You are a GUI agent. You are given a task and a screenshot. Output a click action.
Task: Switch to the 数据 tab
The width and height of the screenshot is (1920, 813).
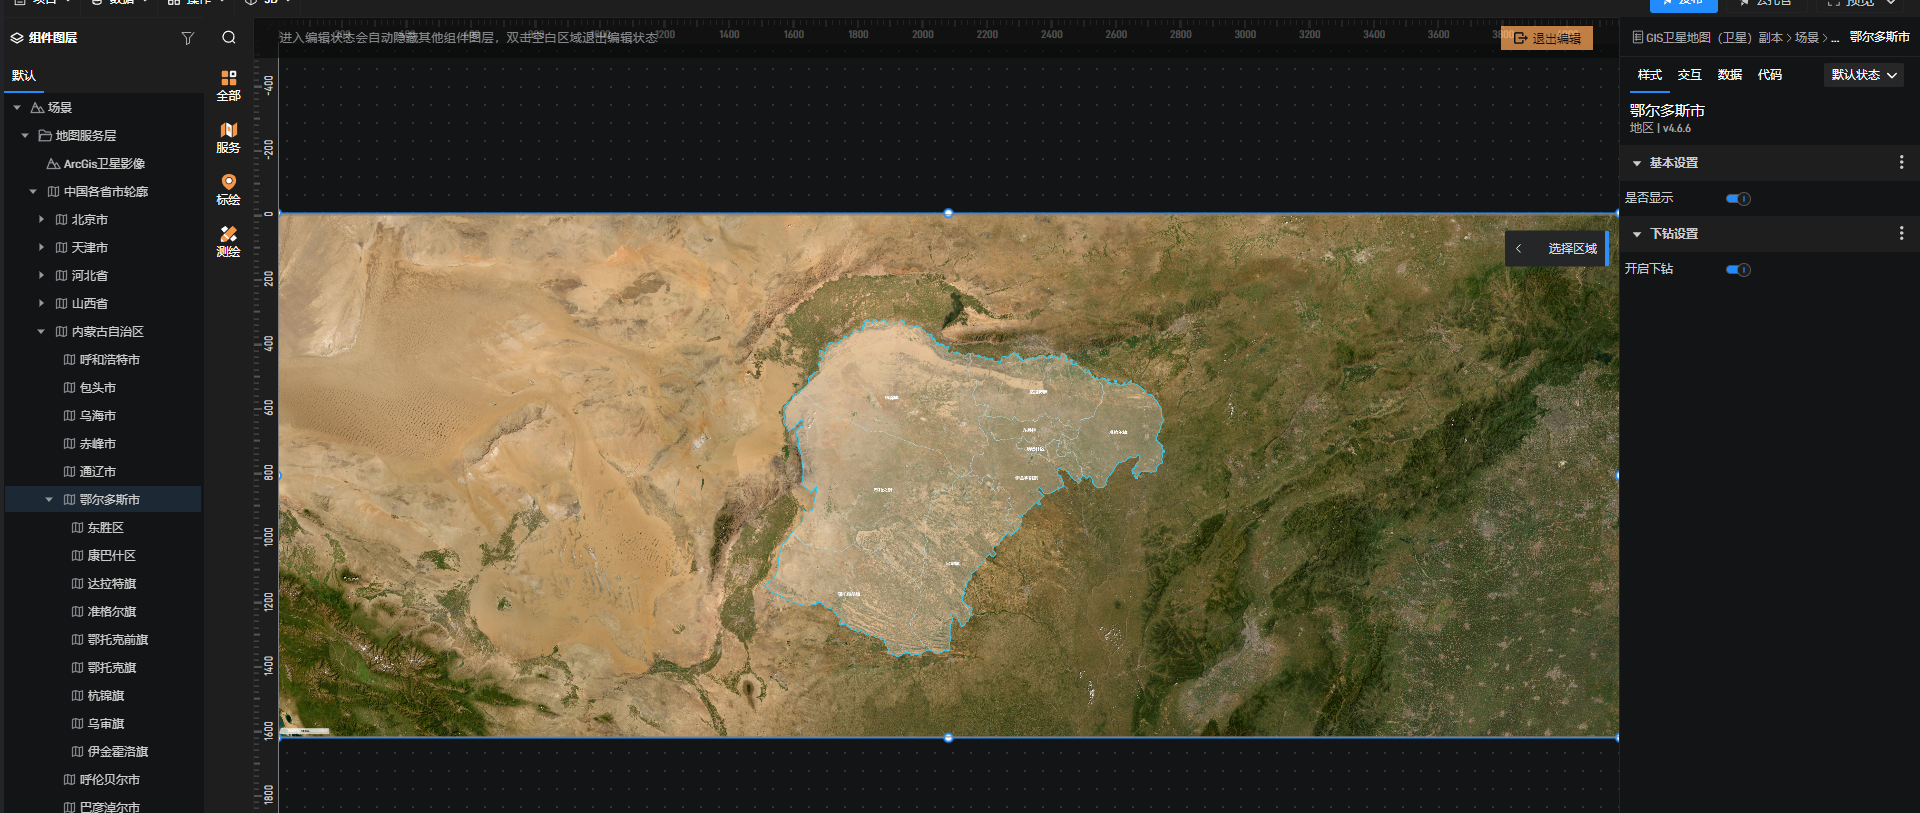pos(1729,75)
